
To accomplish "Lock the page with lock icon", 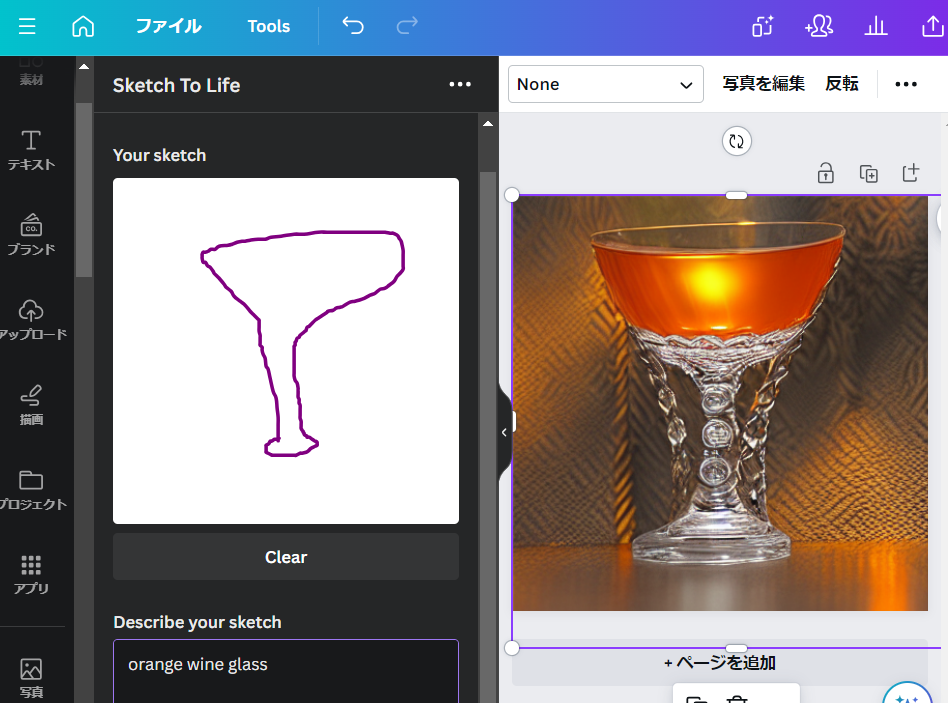I will (x=825, y=173).
